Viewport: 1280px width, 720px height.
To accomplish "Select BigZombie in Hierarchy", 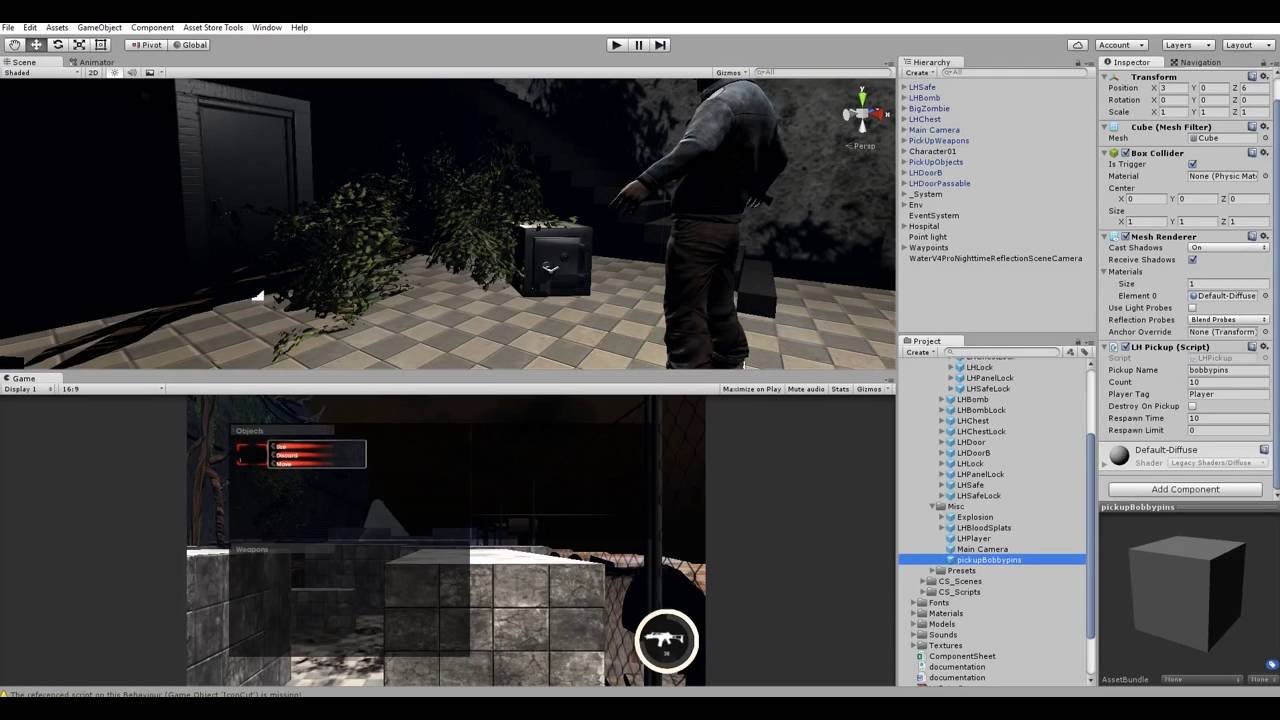I will (x=929, y=109).
